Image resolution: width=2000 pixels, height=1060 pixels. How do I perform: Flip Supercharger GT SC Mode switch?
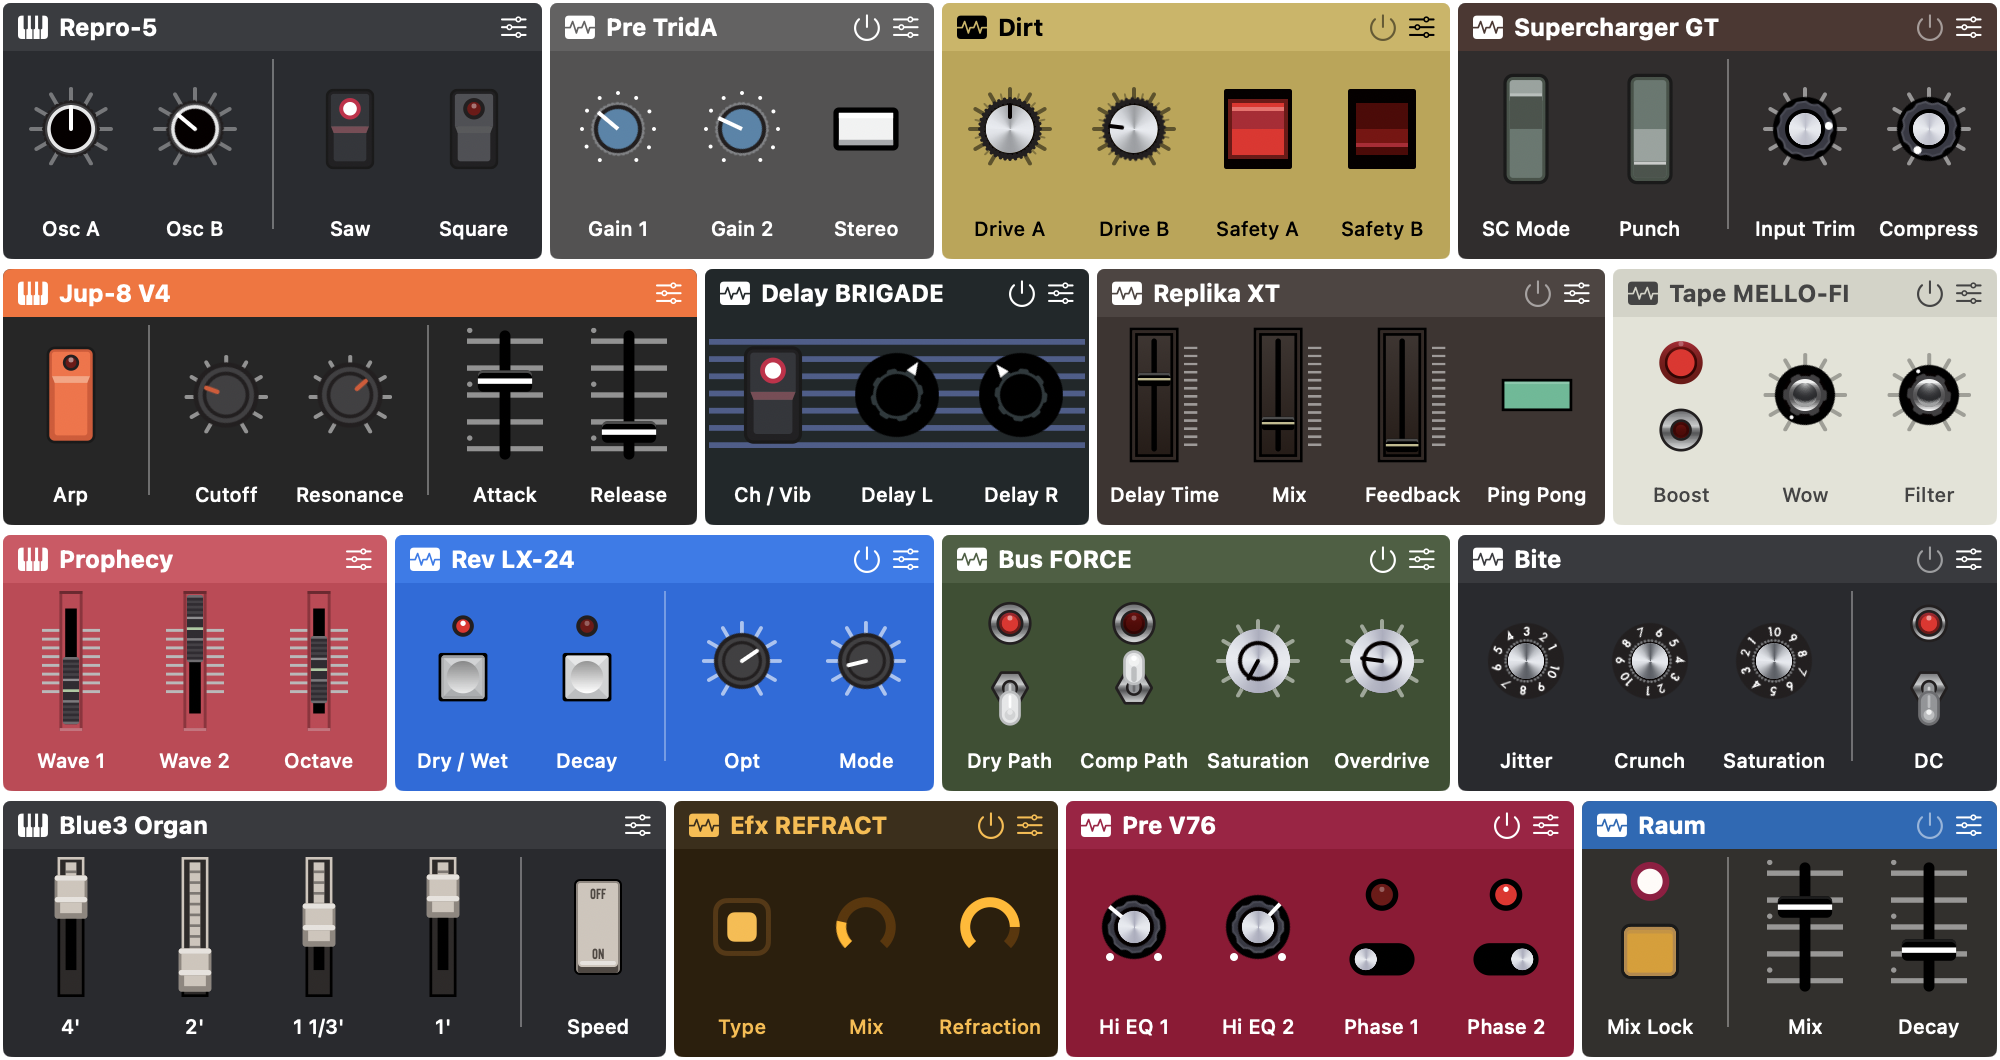pos(1526,129)
